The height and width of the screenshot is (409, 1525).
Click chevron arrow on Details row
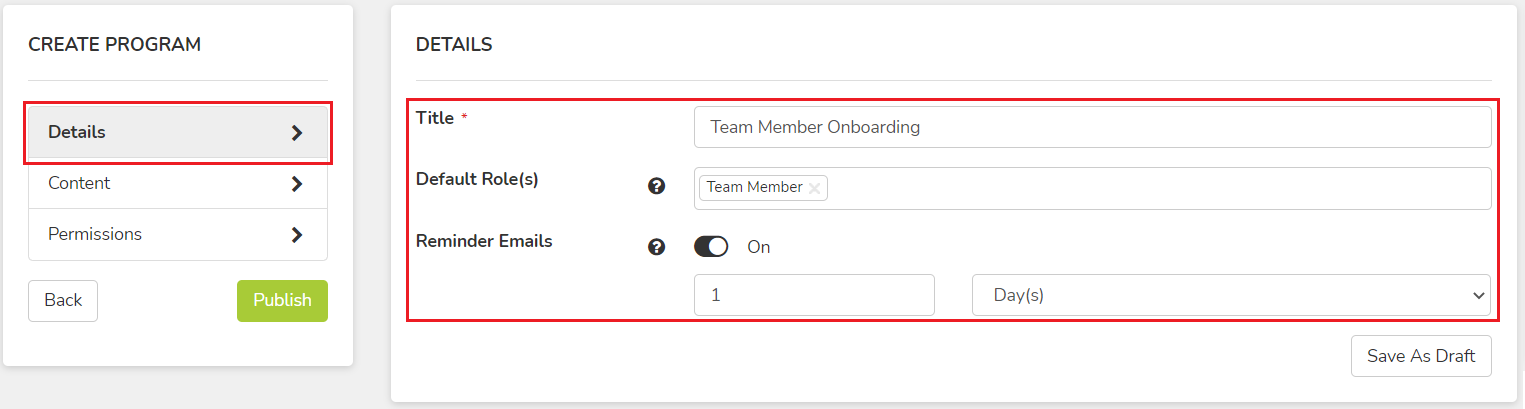pyautogui.click(x=296, y=133)
